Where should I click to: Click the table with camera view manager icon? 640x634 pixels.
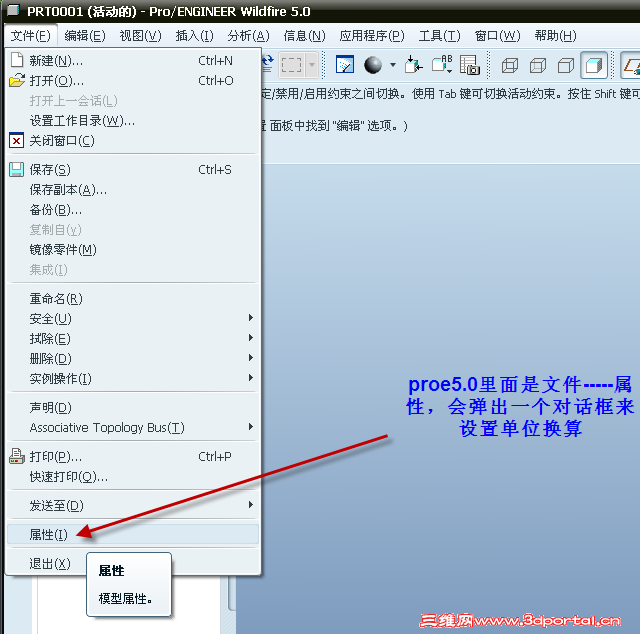coord(469,65)
